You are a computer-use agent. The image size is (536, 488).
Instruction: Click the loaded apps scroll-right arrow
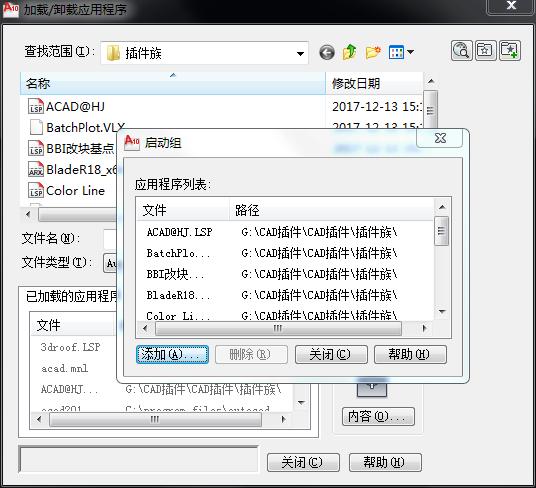[x=283, y=419]
